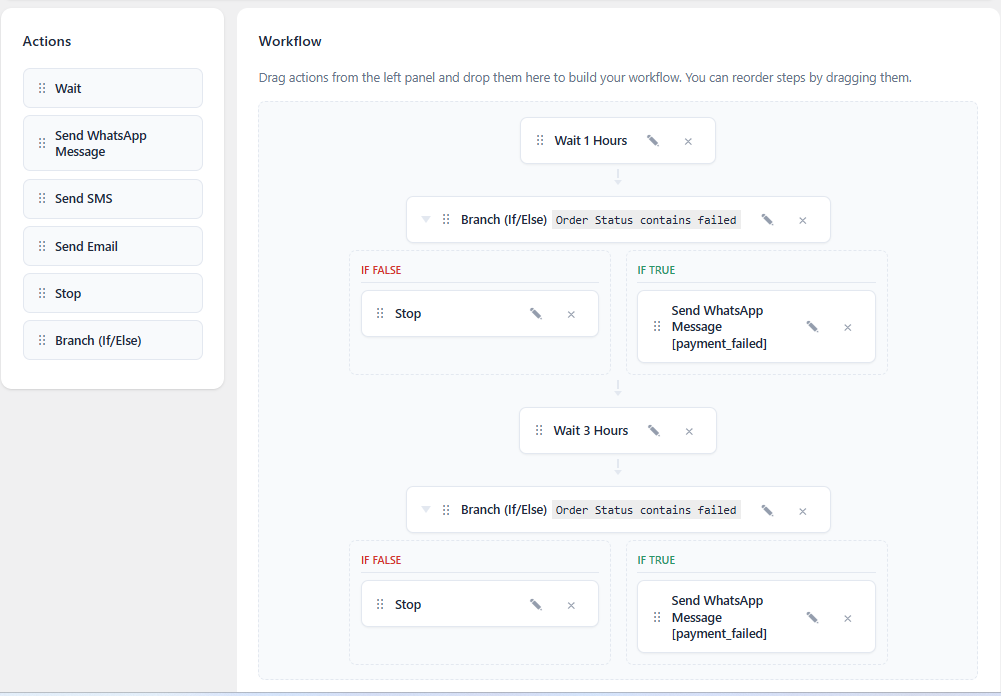Edit the first Branch condition
Viewport: 1001px width, 696px height.
tap(767, 220)
